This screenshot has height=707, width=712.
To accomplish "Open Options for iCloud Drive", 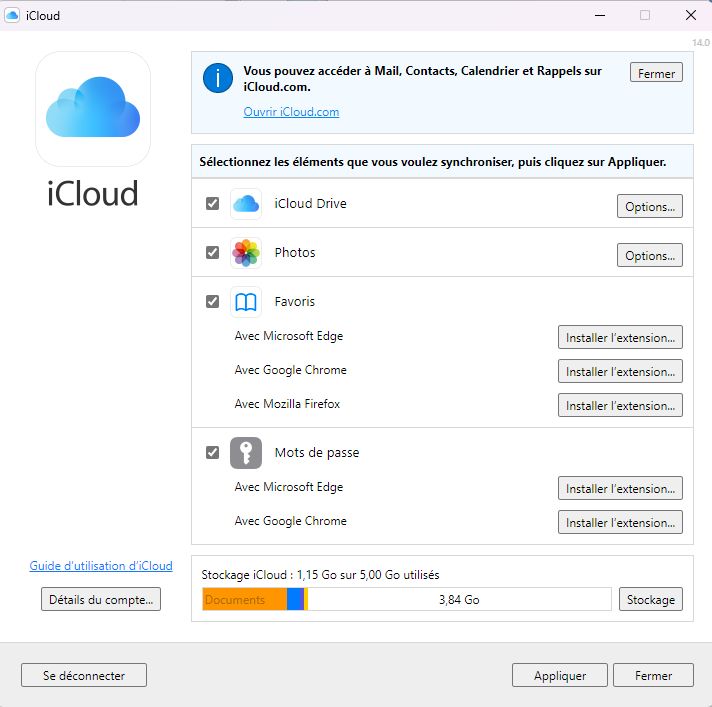I will point(649,207).
